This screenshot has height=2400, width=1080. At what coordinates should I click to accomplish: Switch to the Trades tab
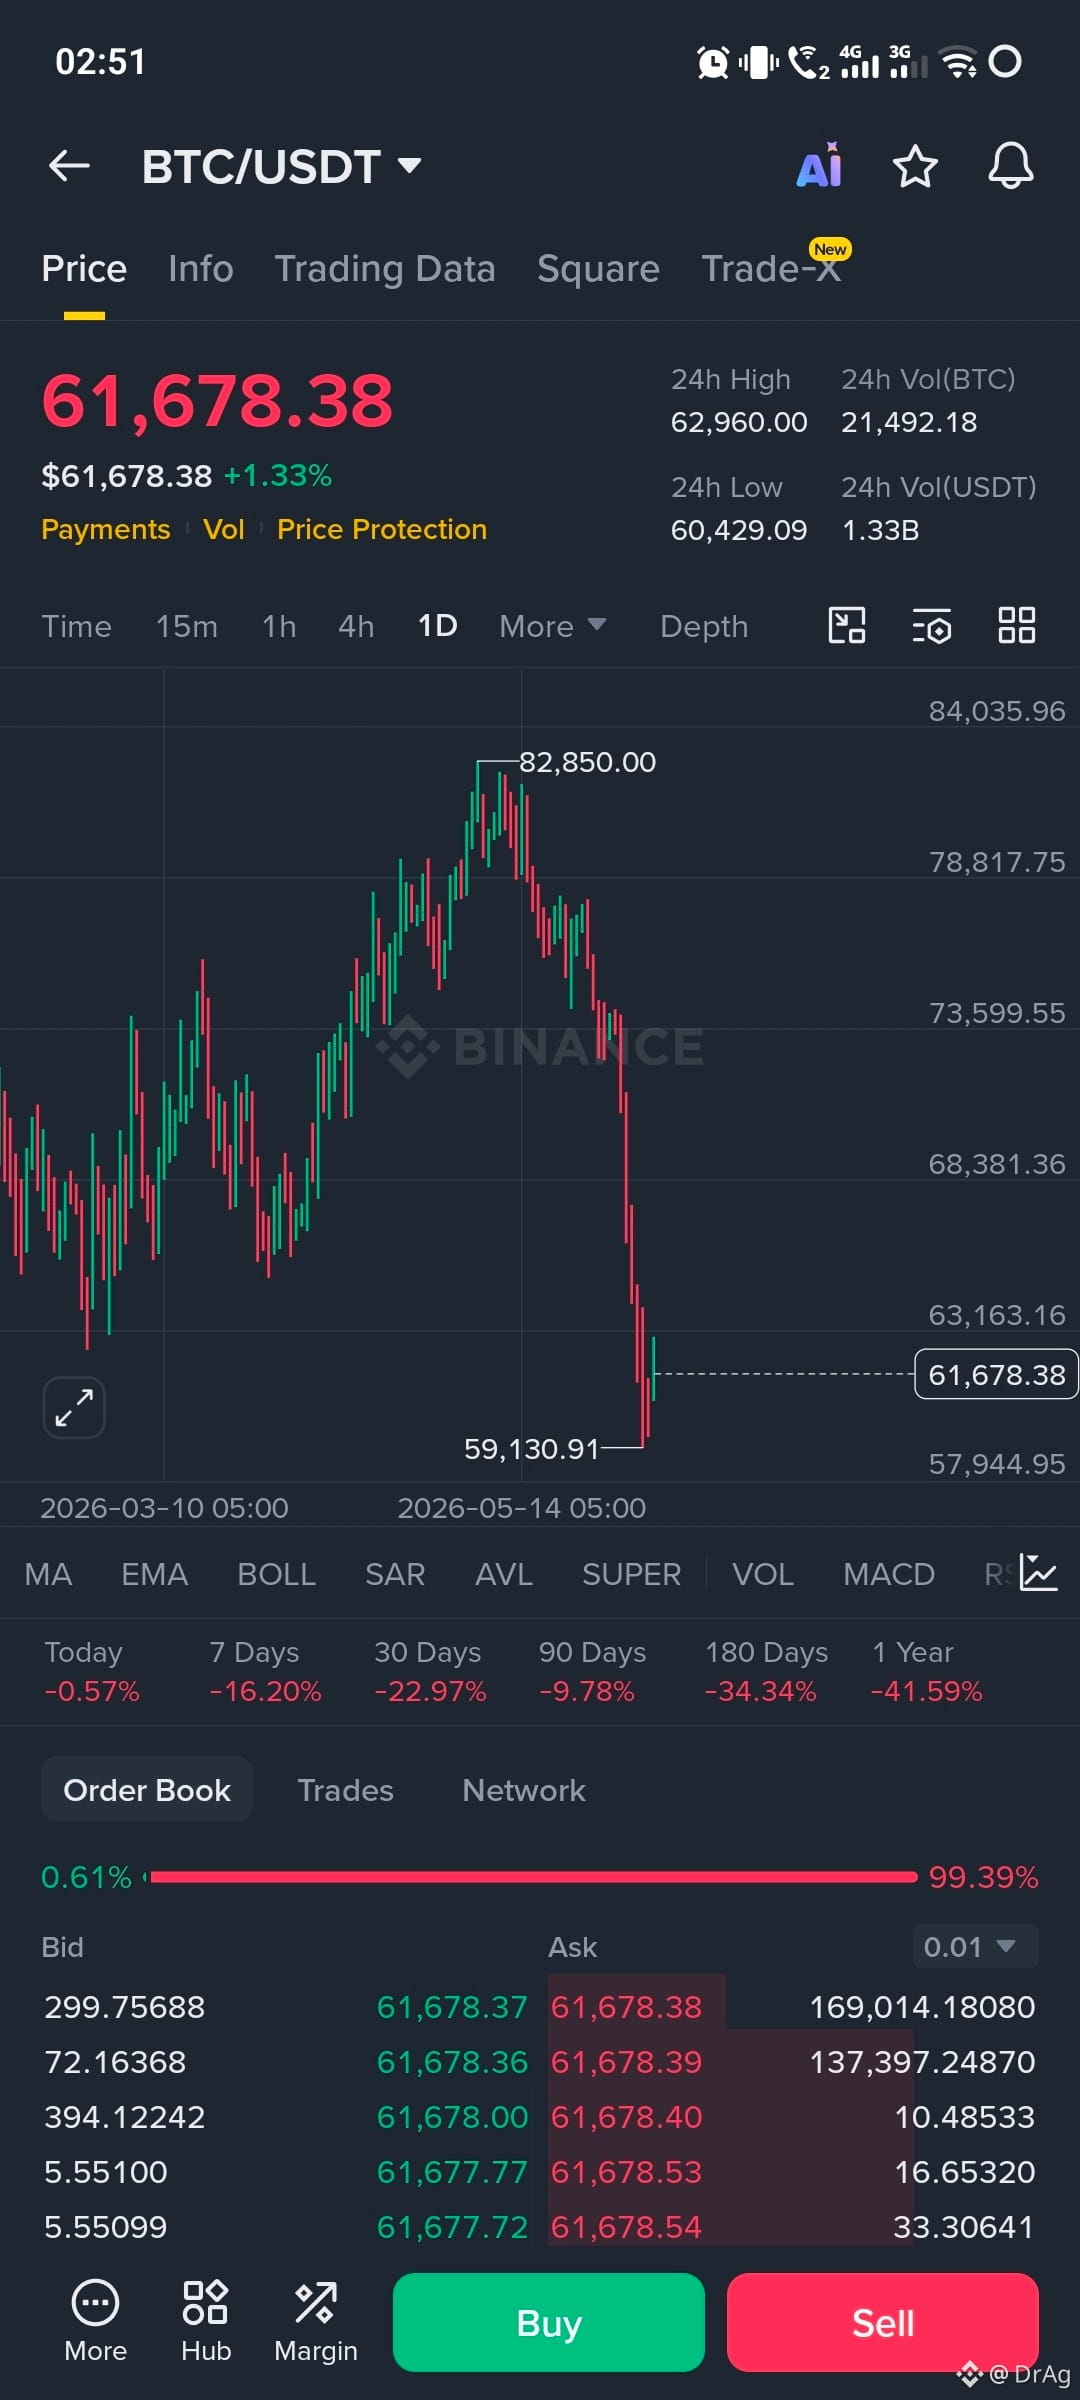tap(345, 1789)
